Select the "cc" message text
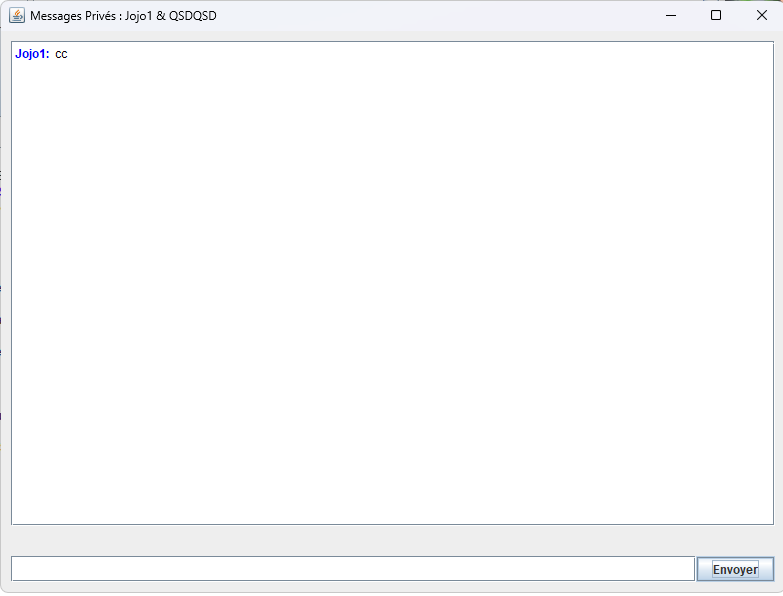This screenshot has height=596, width=783. point(61,54)
